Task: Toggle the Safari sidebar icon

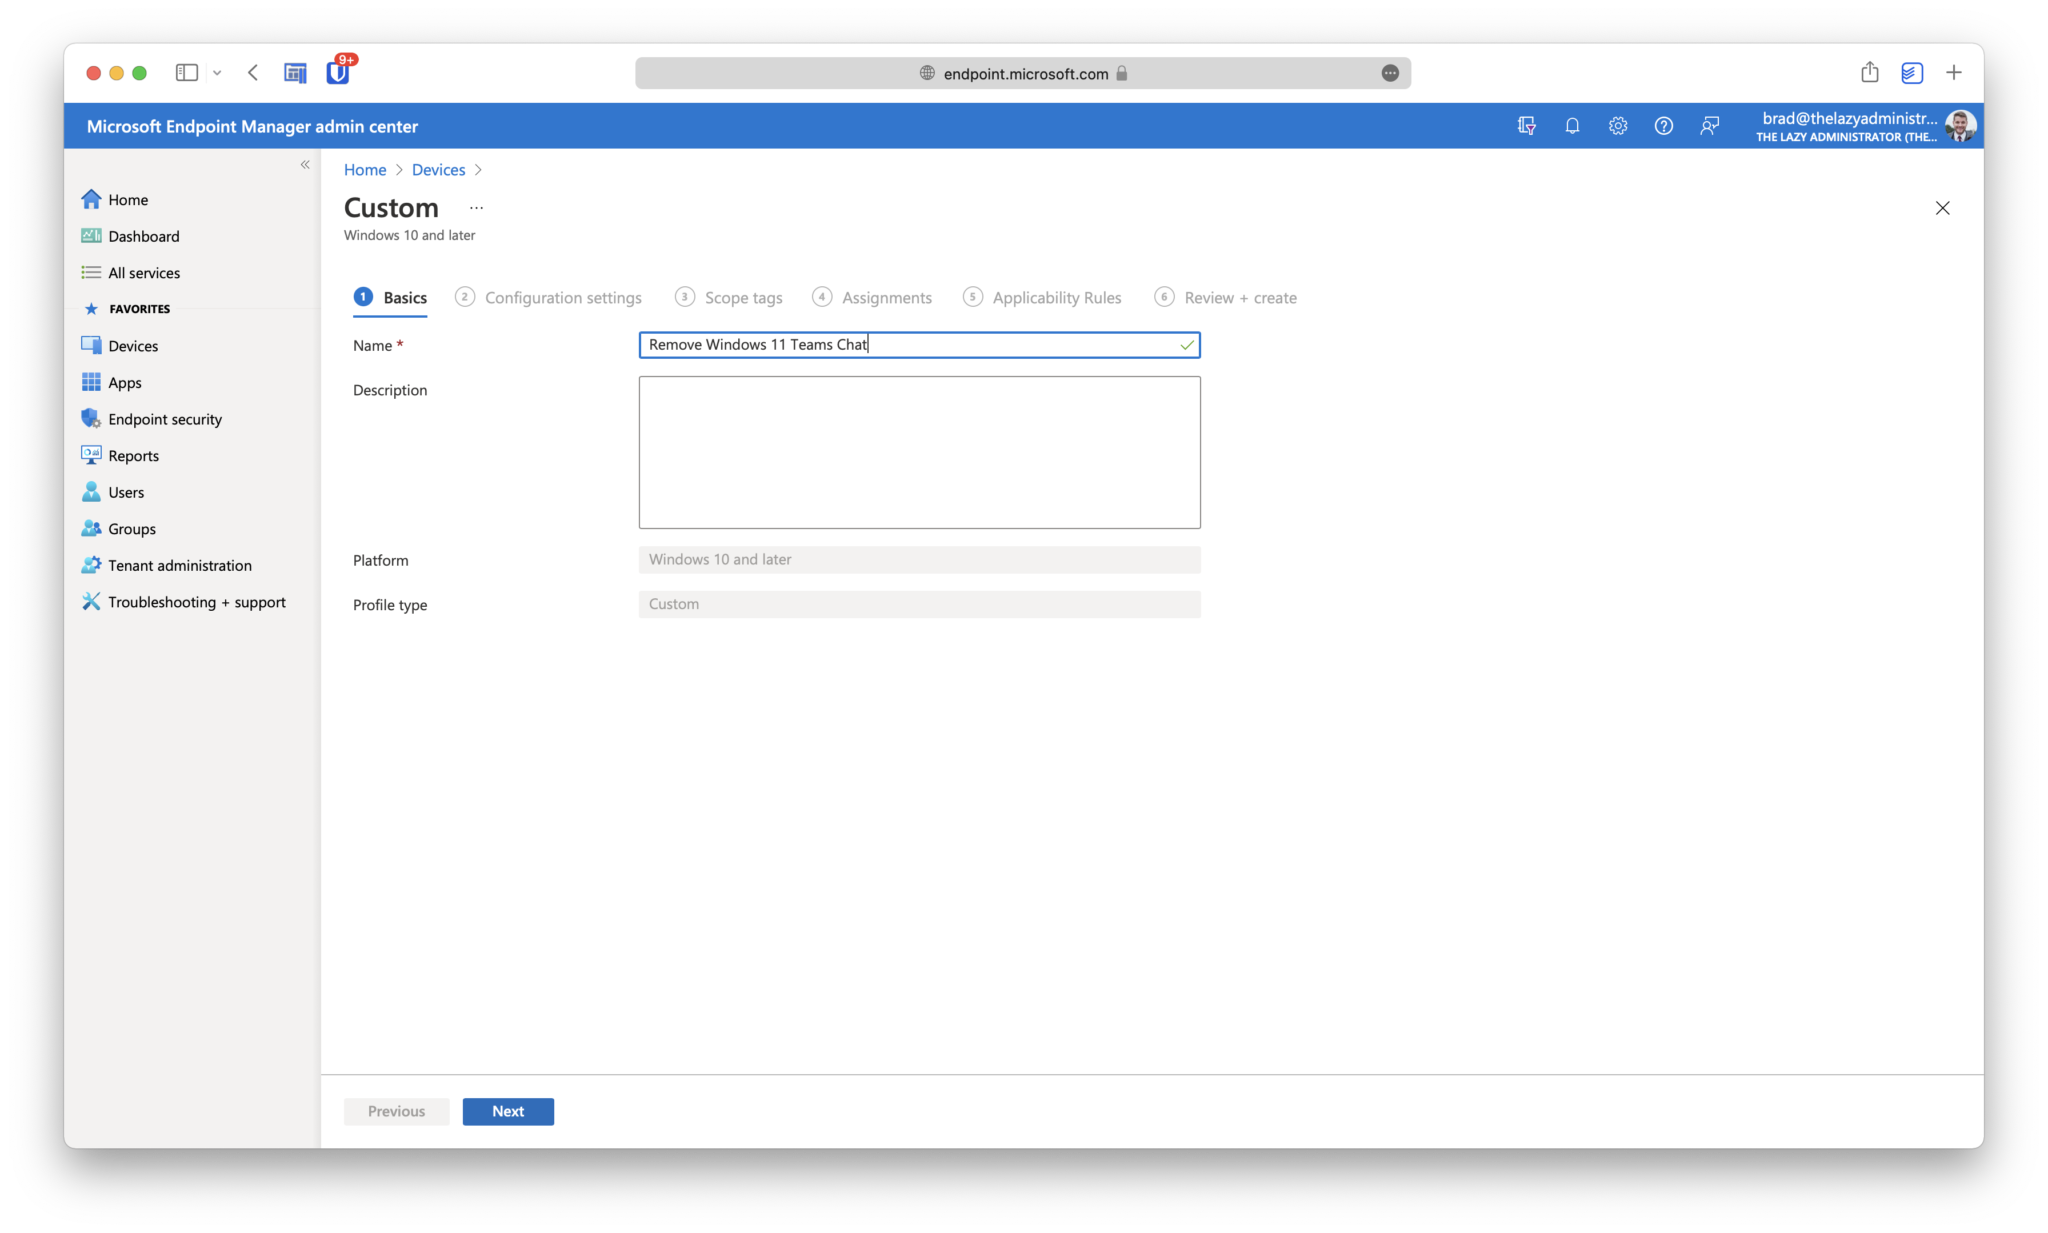Action: point(186,72)
